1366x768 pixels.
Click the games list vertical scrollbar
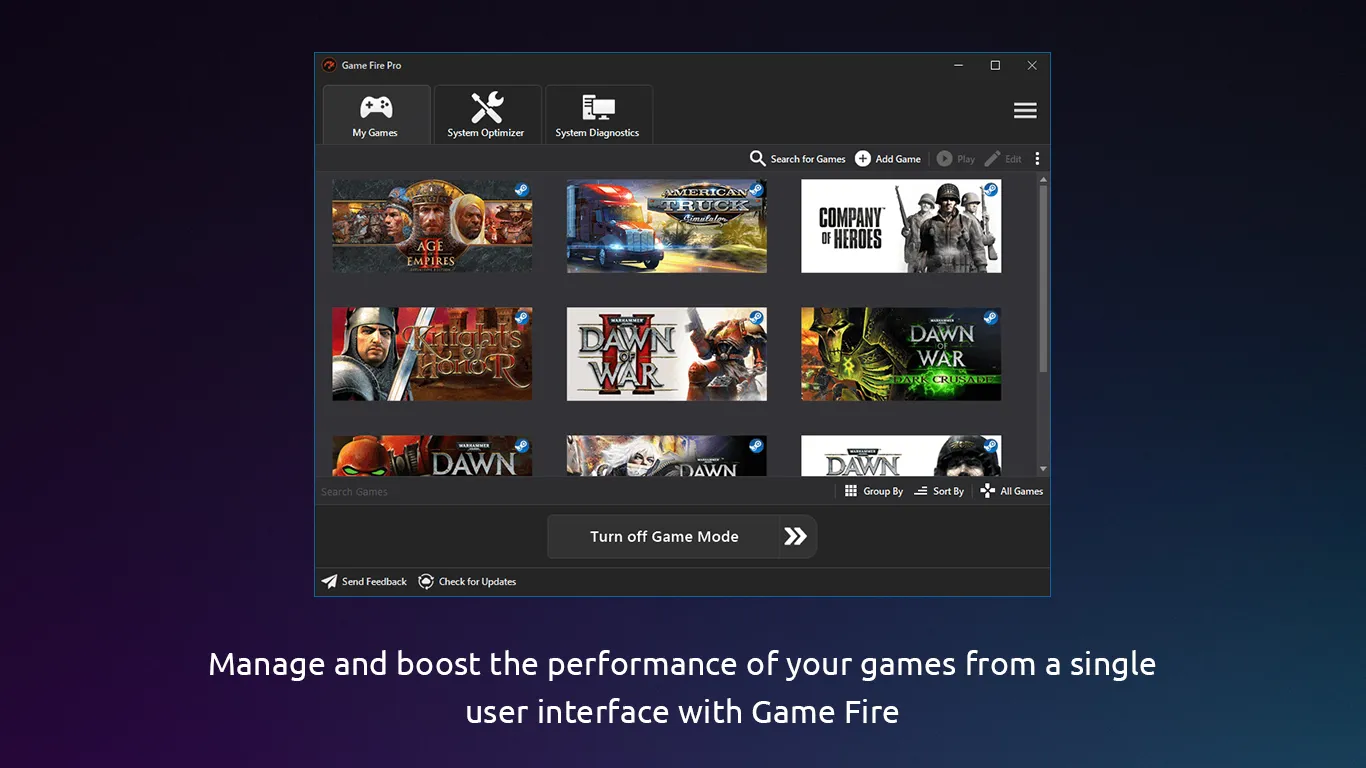click(1043, 278)
